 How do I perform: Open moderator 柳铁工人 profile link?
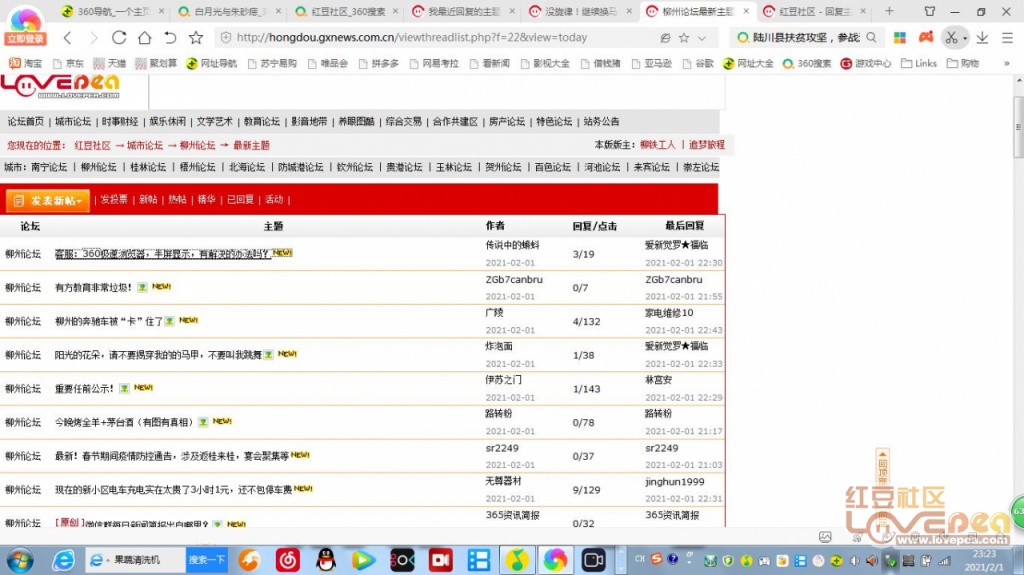point(658,144)
